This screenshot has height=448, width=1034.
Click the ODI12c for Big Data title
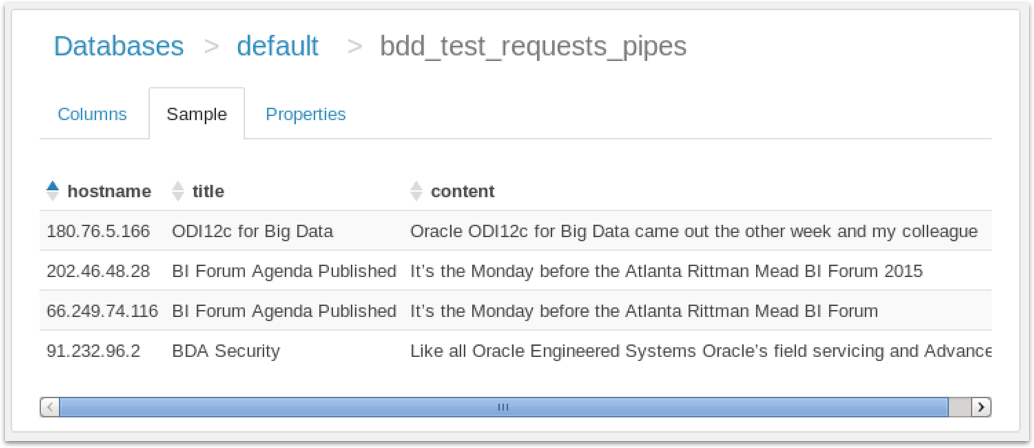[x=252, y=231]
